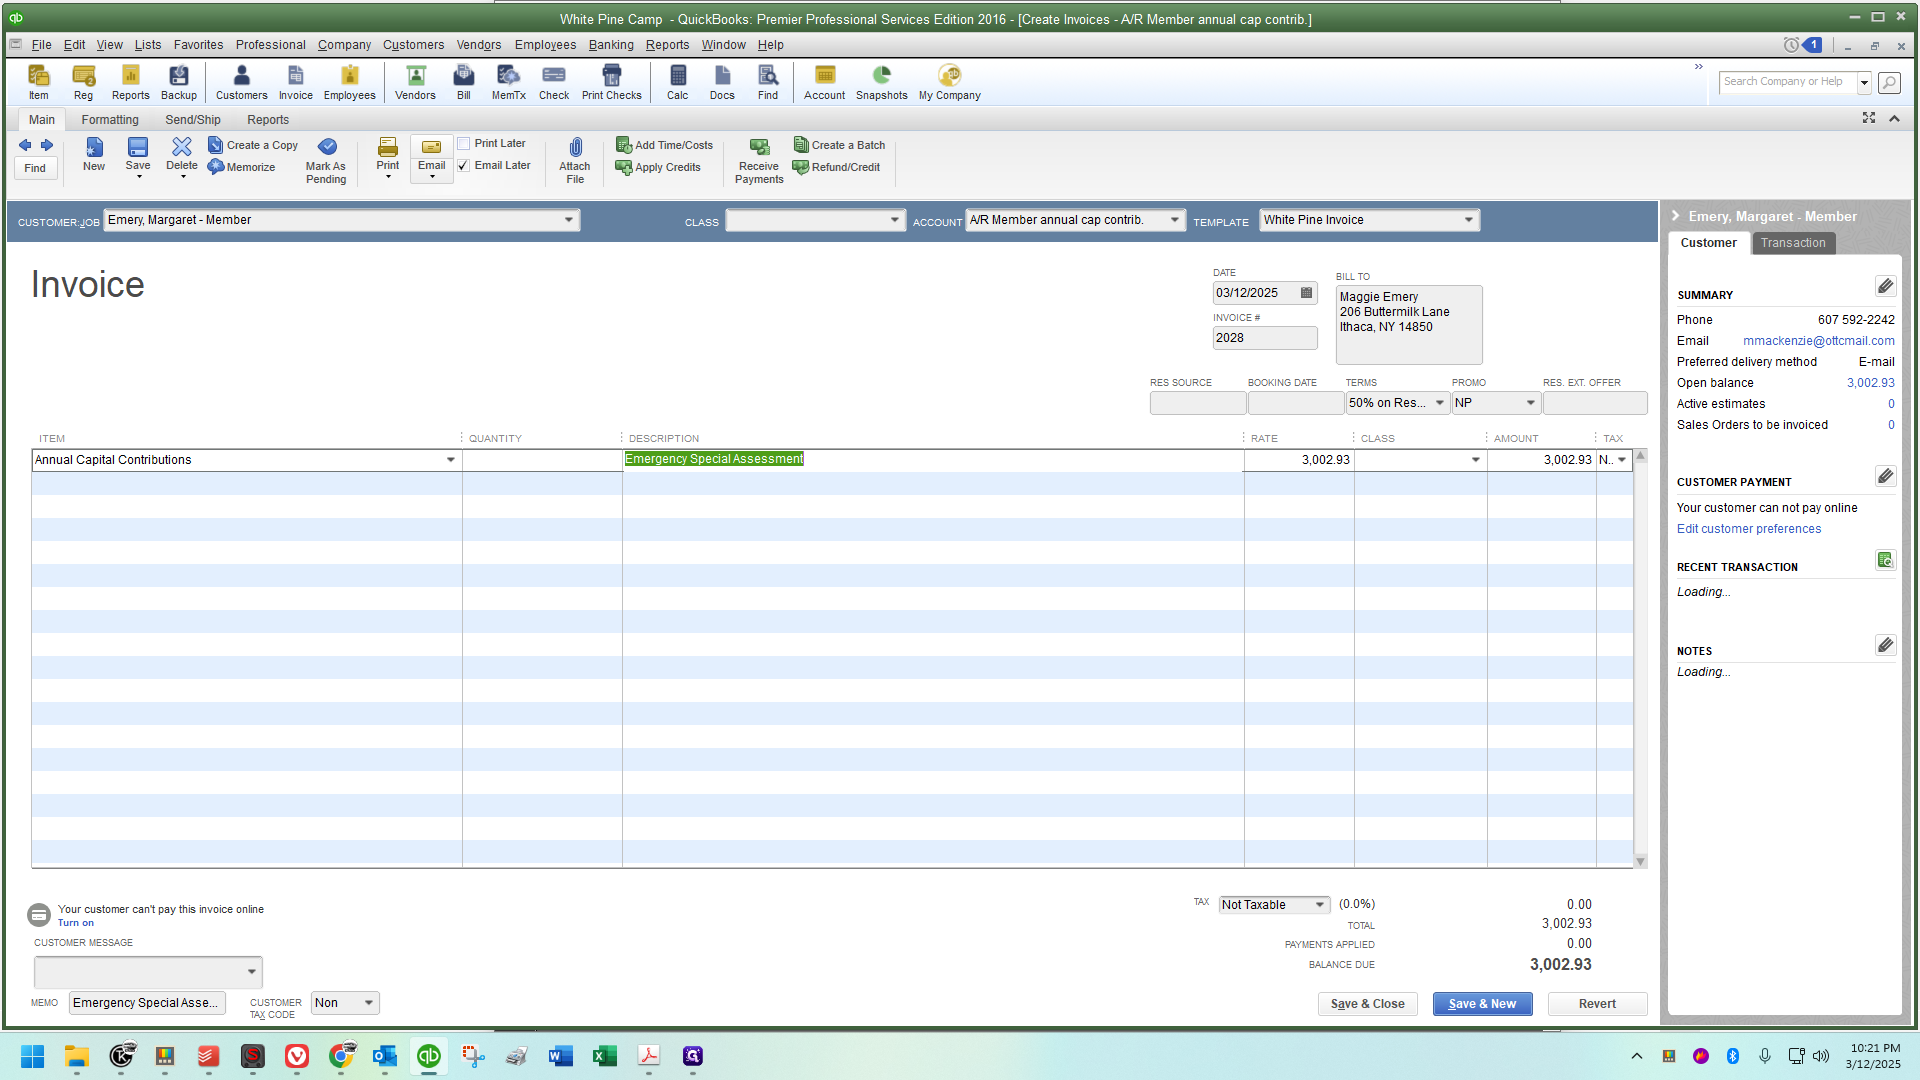
Task: Click the Search Company or Help field
Action: (1787, 82)
